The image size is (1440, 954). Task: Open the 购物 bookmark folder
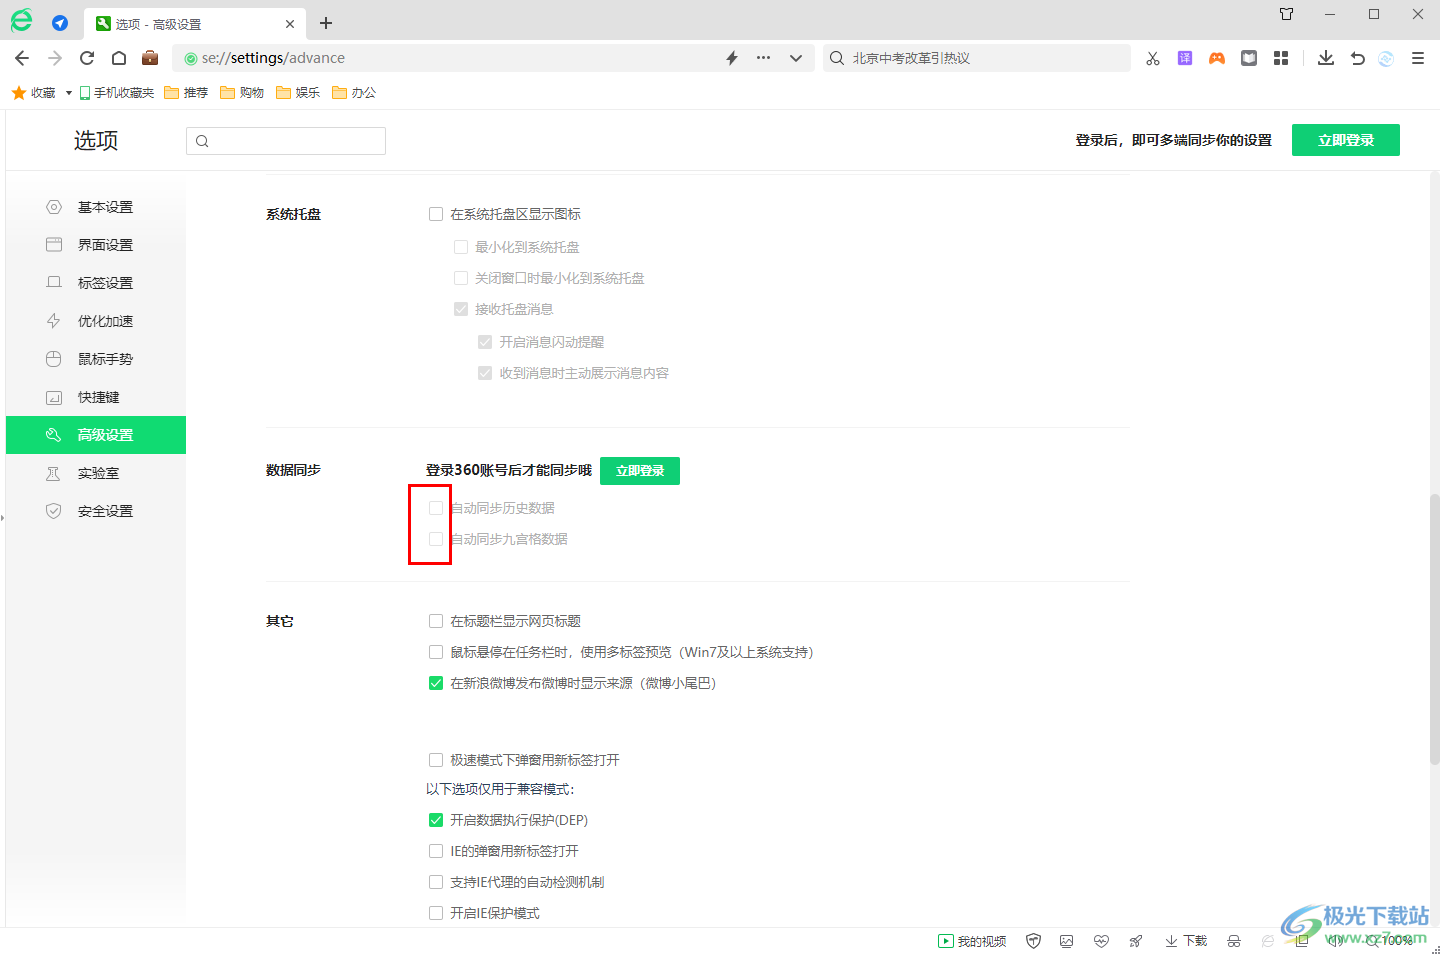pyautogui.click(x=243, y=92)
